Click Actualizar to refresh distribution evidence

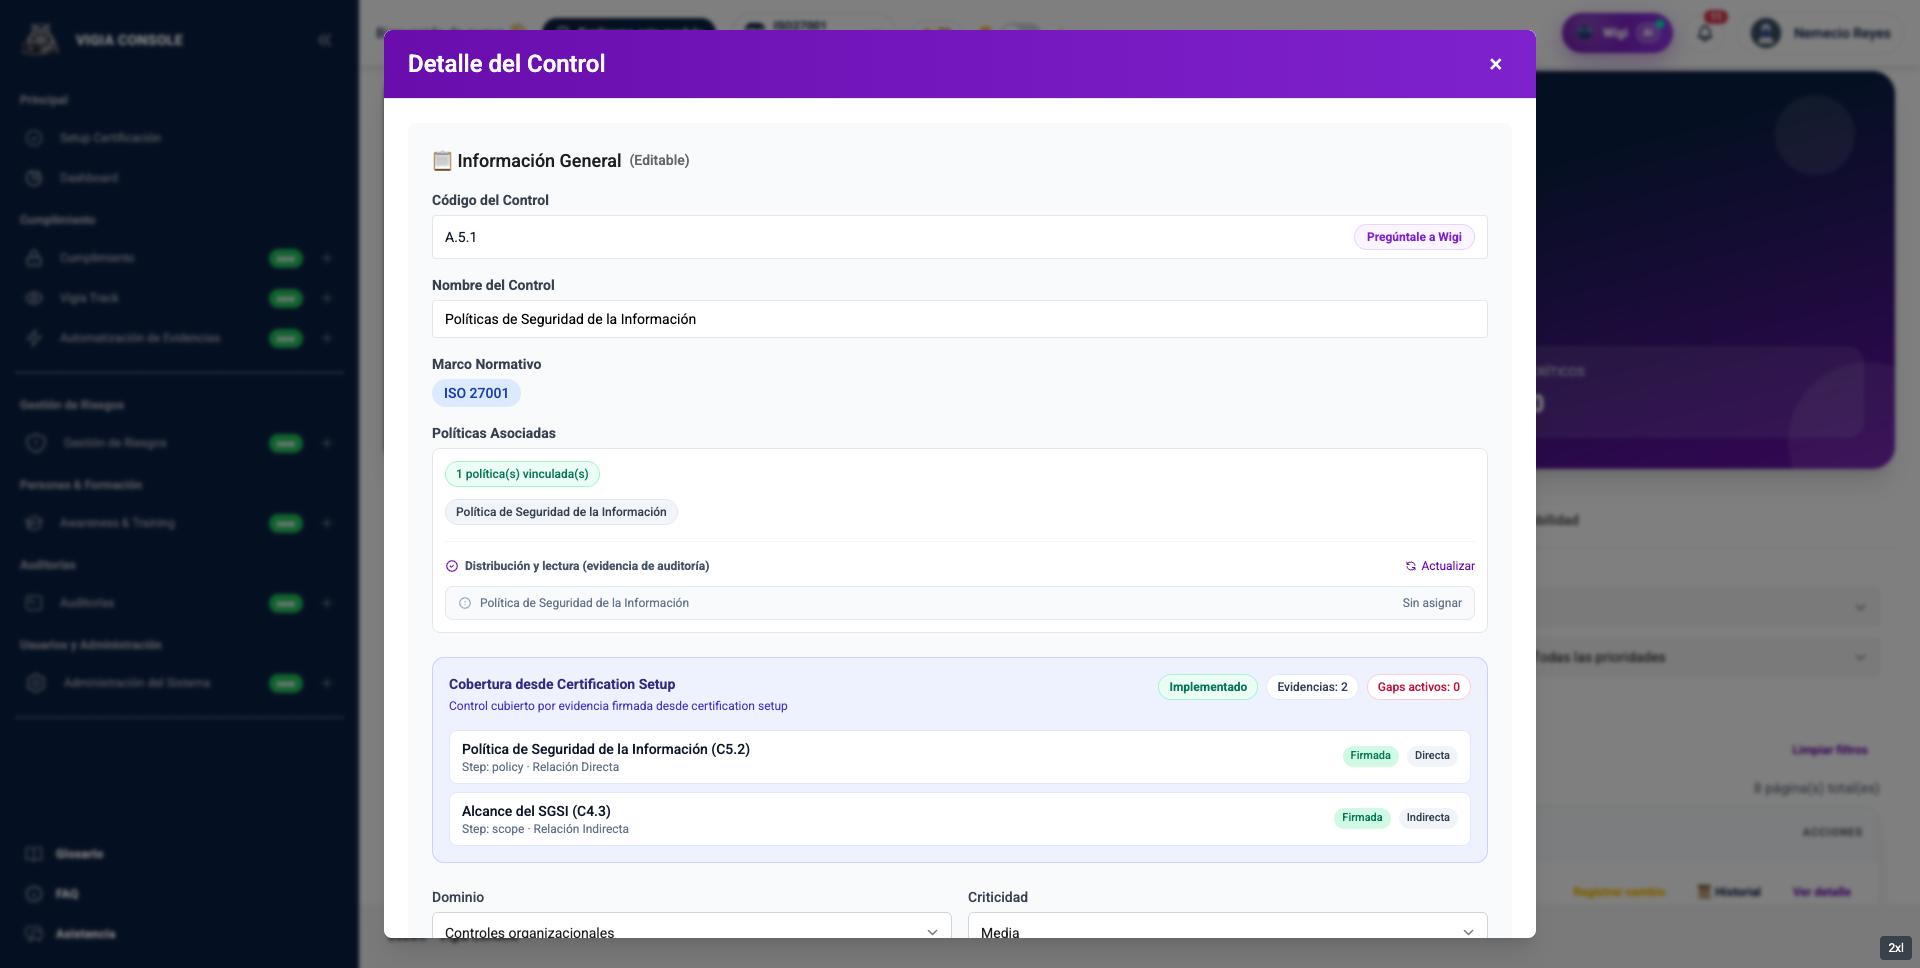pyautogui.click(x=1440, y=566)
